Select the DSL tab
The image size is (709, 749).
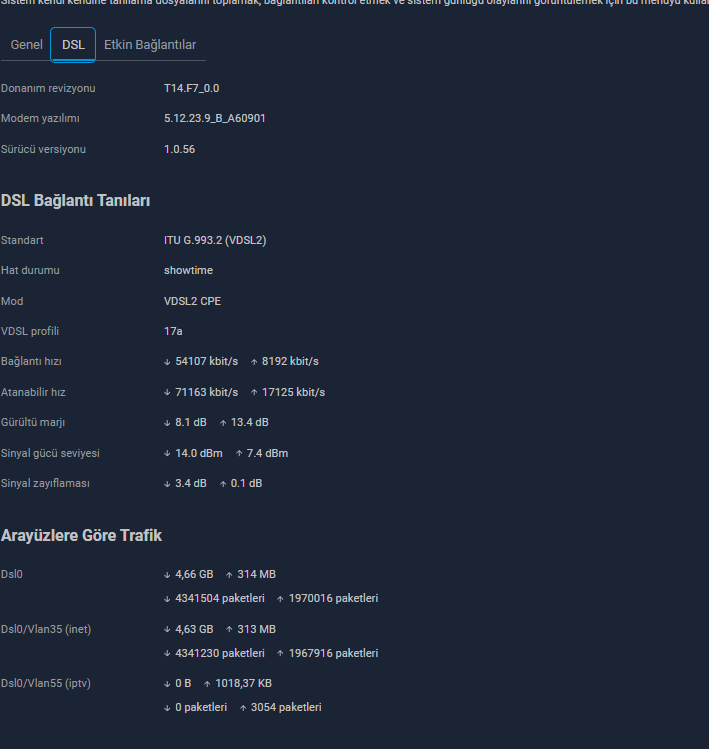click(x=73, y=45)
